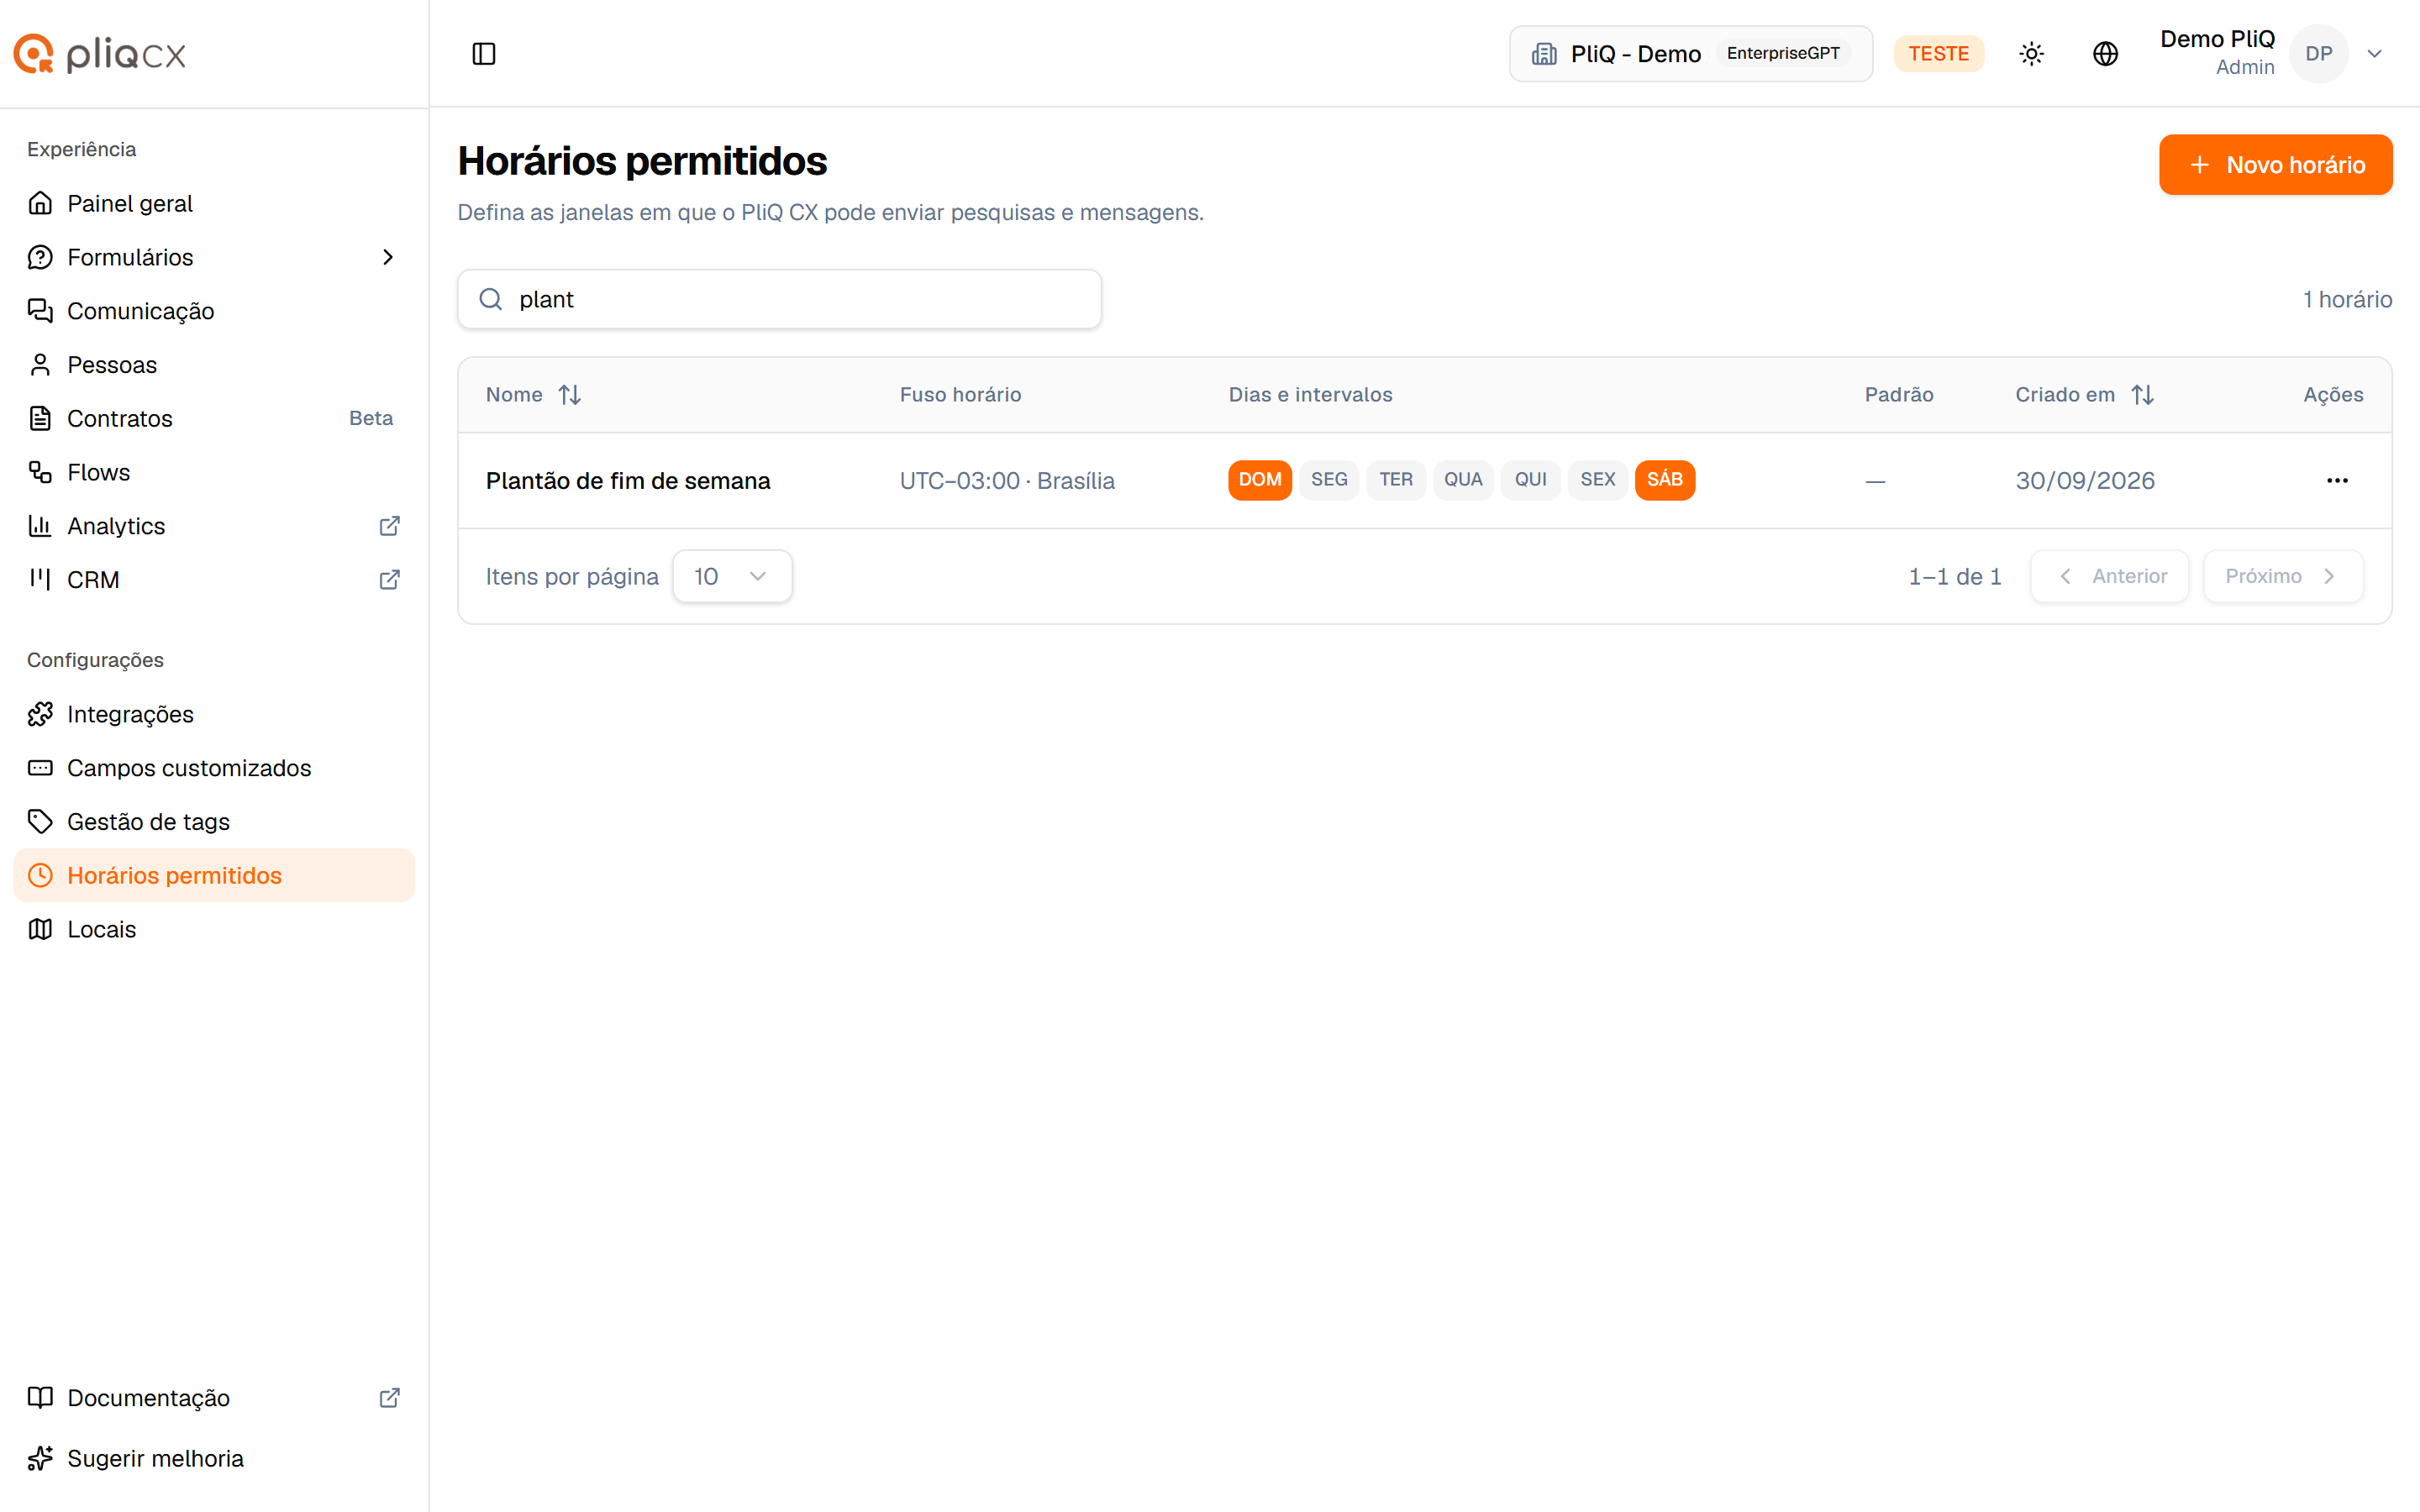The width and height of the screenshot is (2420, 1512).
Task: Open Integrações settings
Action: (214, 714)
